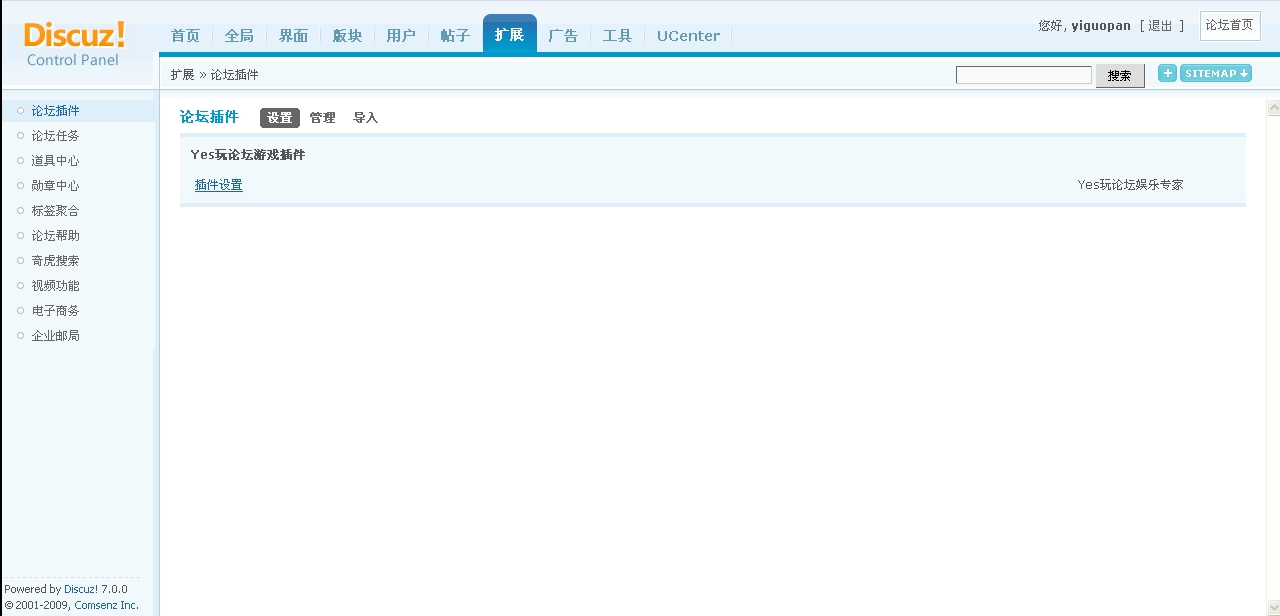Open the UCenter tab

click(688, 35)
